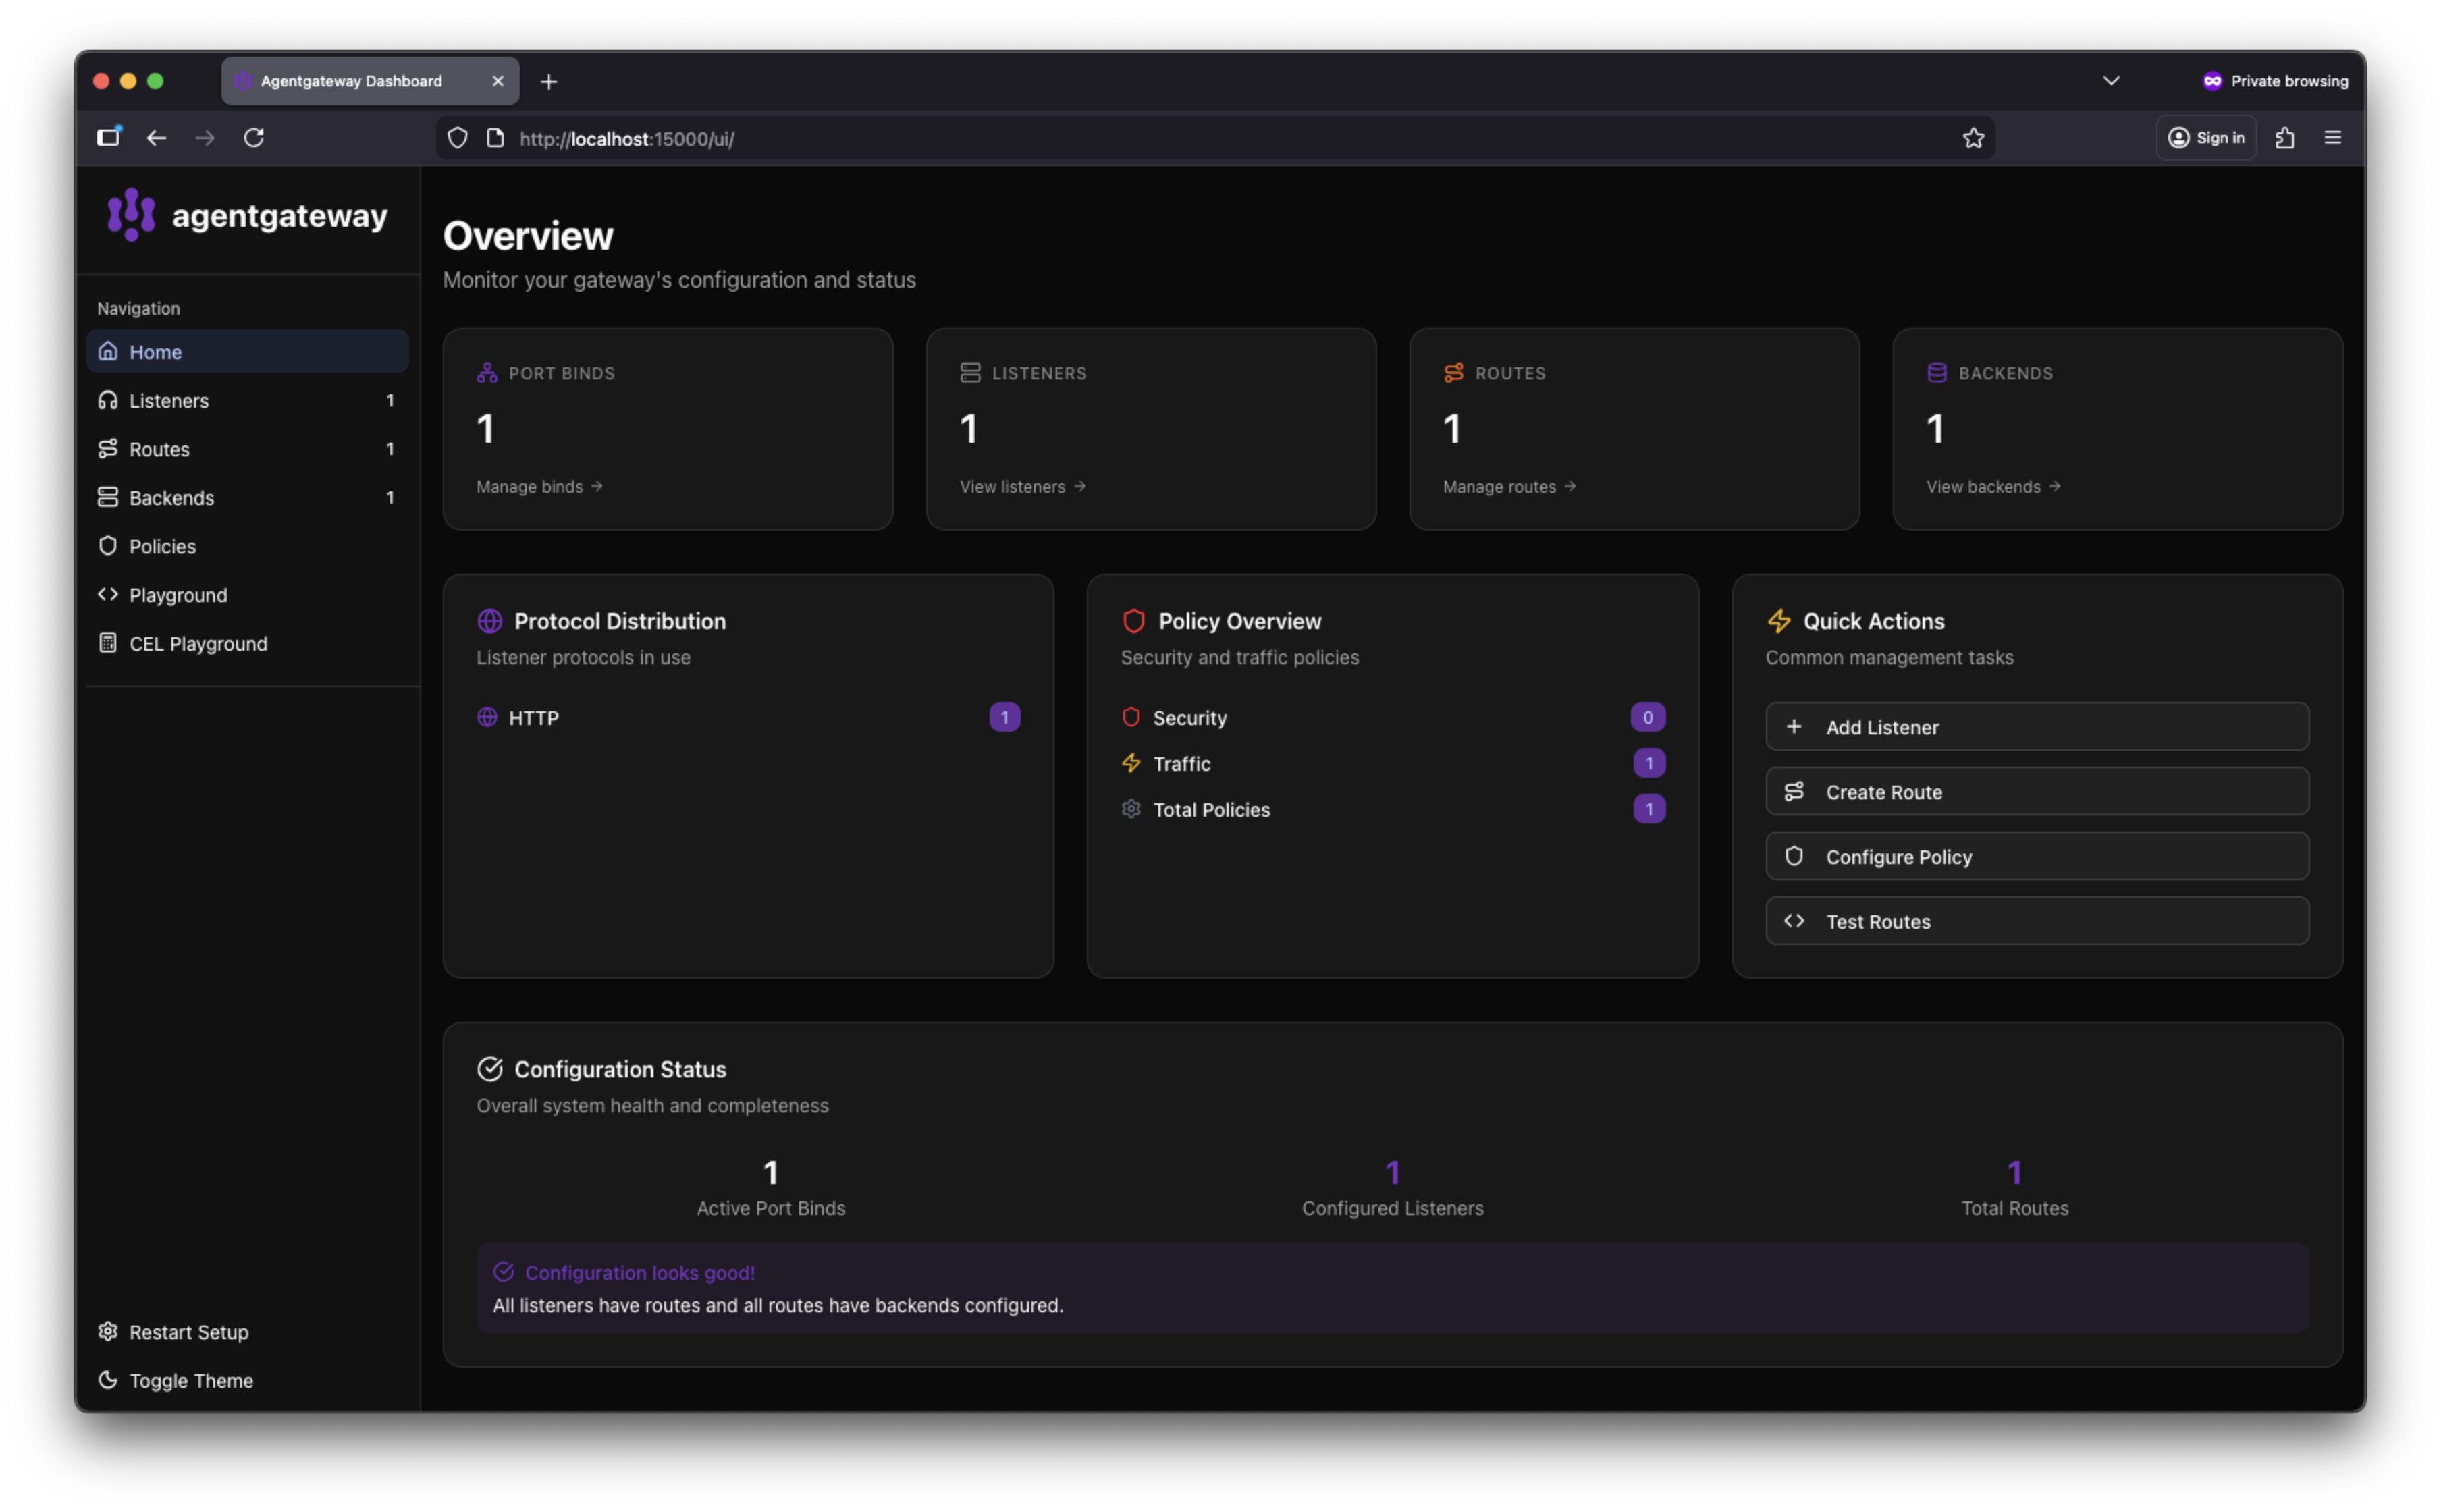2441x1512 pixels.
Task: Bookmark this page with the star icon
Action: (x=1972, y=138)
